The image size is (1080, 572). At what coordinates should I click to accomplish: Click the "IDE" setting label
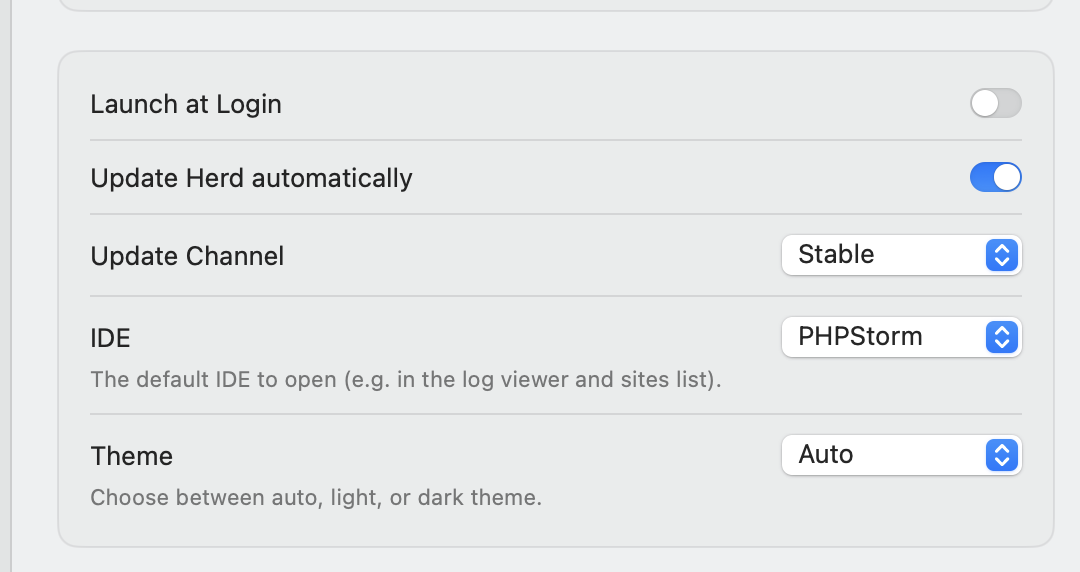pyautogui.click(x=110, y=338)
